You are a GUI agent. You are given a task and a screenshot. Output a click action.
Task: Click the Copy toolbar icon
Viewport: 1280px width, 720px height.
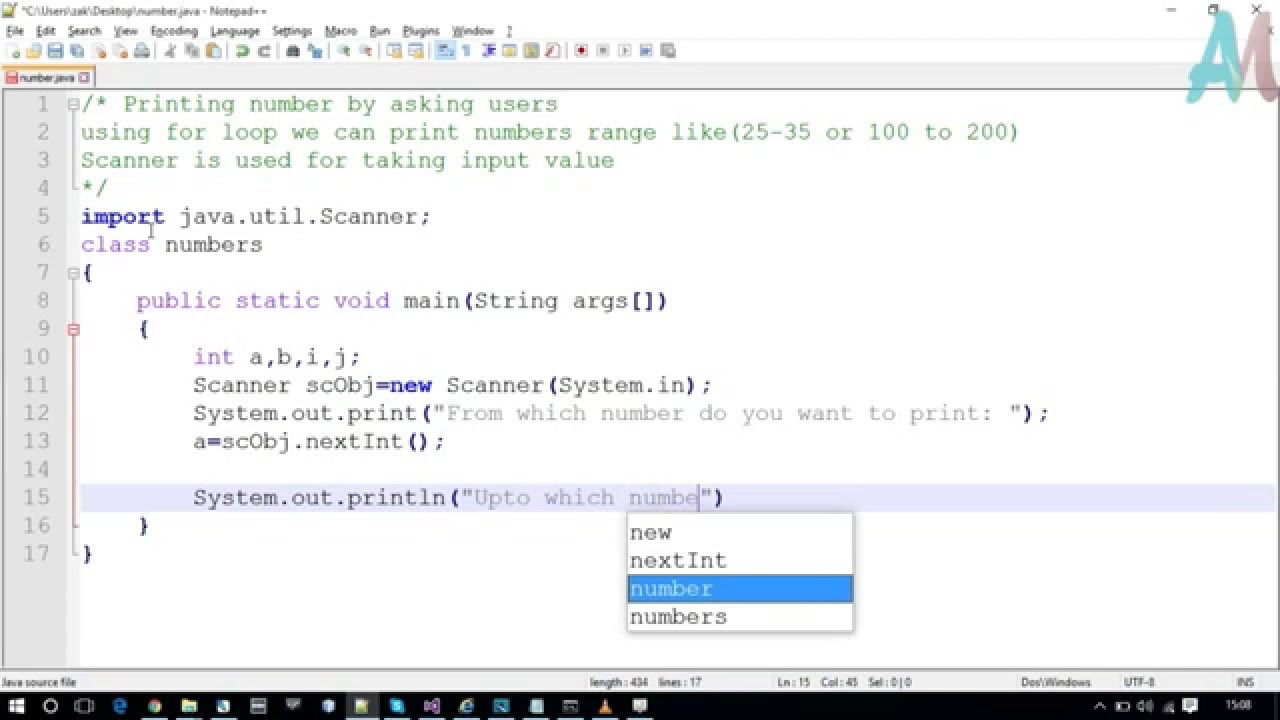(191, 50)
